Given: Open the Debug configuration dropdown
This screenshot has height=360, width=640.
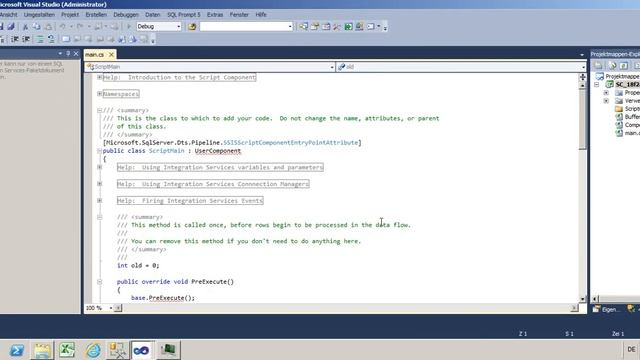Looking at the screenshot, I should pos(178,27).
